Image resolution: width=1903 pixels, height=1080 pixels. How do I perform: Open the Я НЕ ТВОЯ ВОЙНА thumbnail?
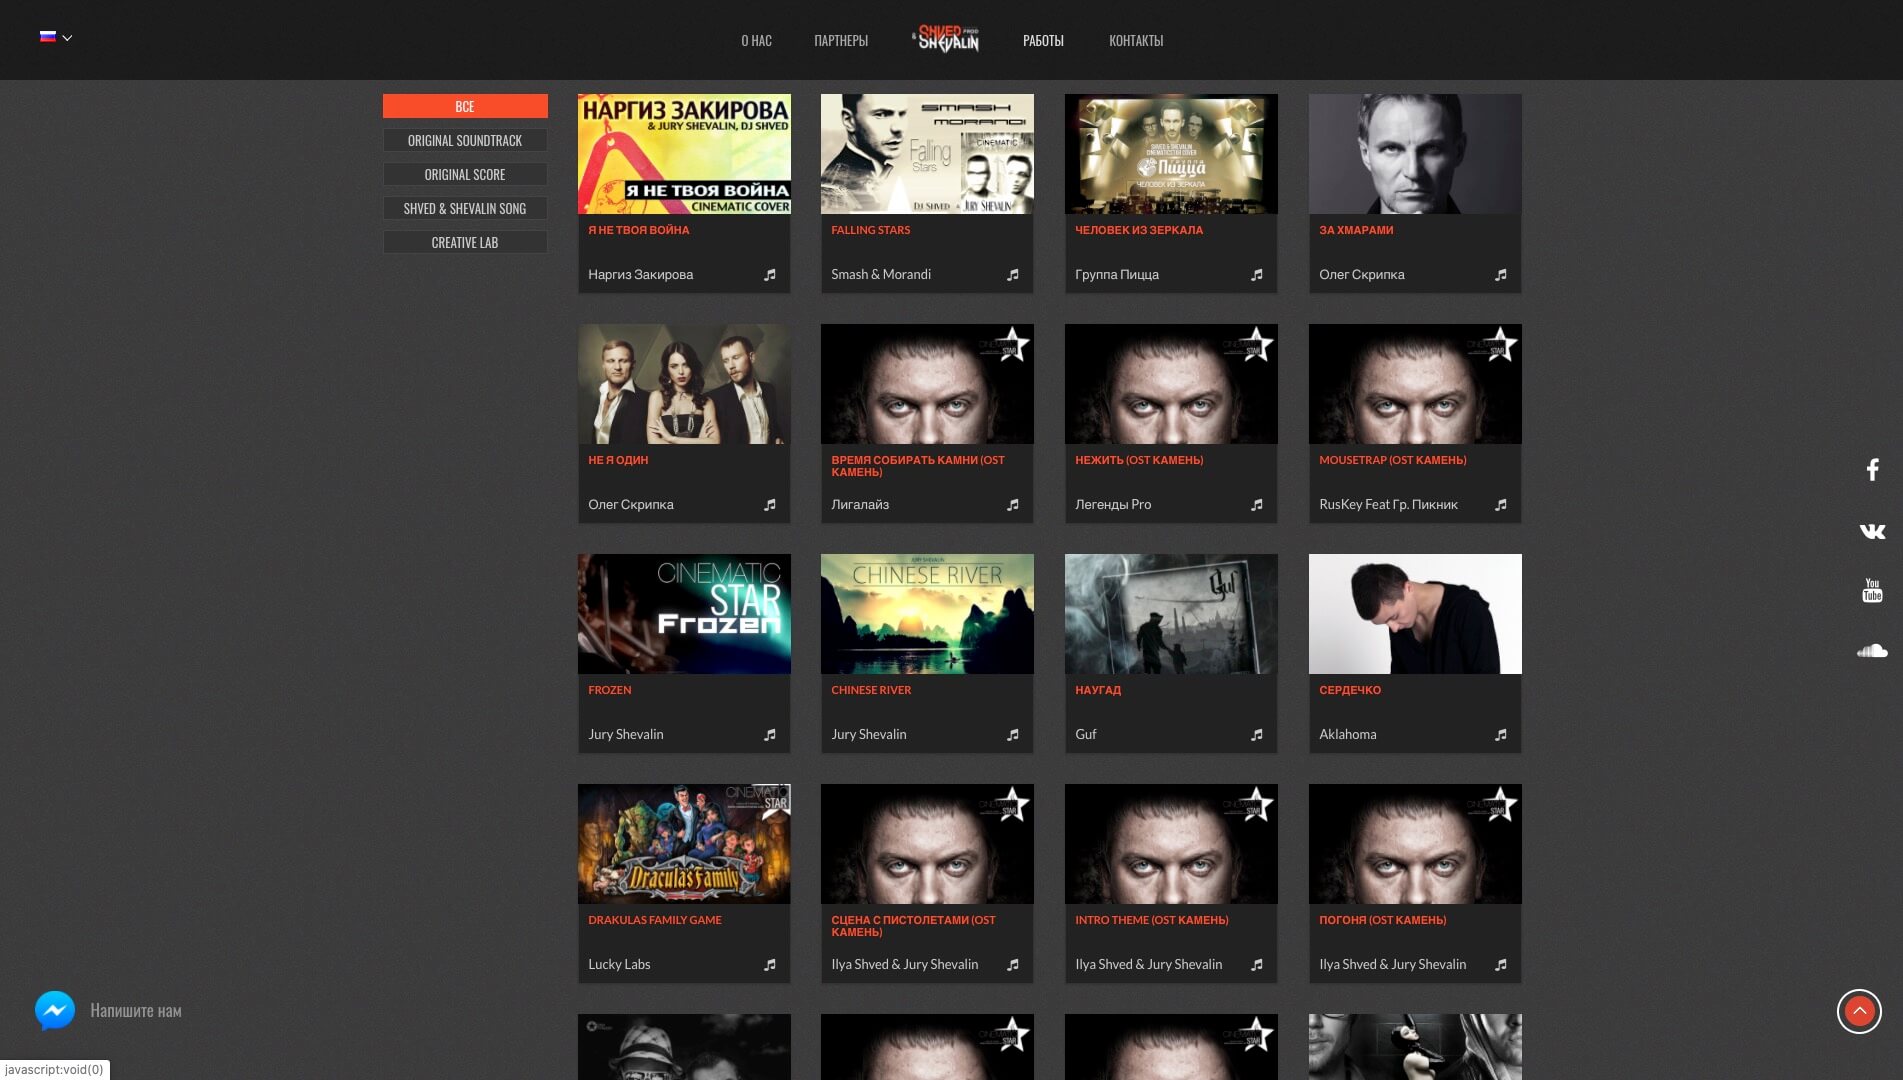[x=684, y=154]
